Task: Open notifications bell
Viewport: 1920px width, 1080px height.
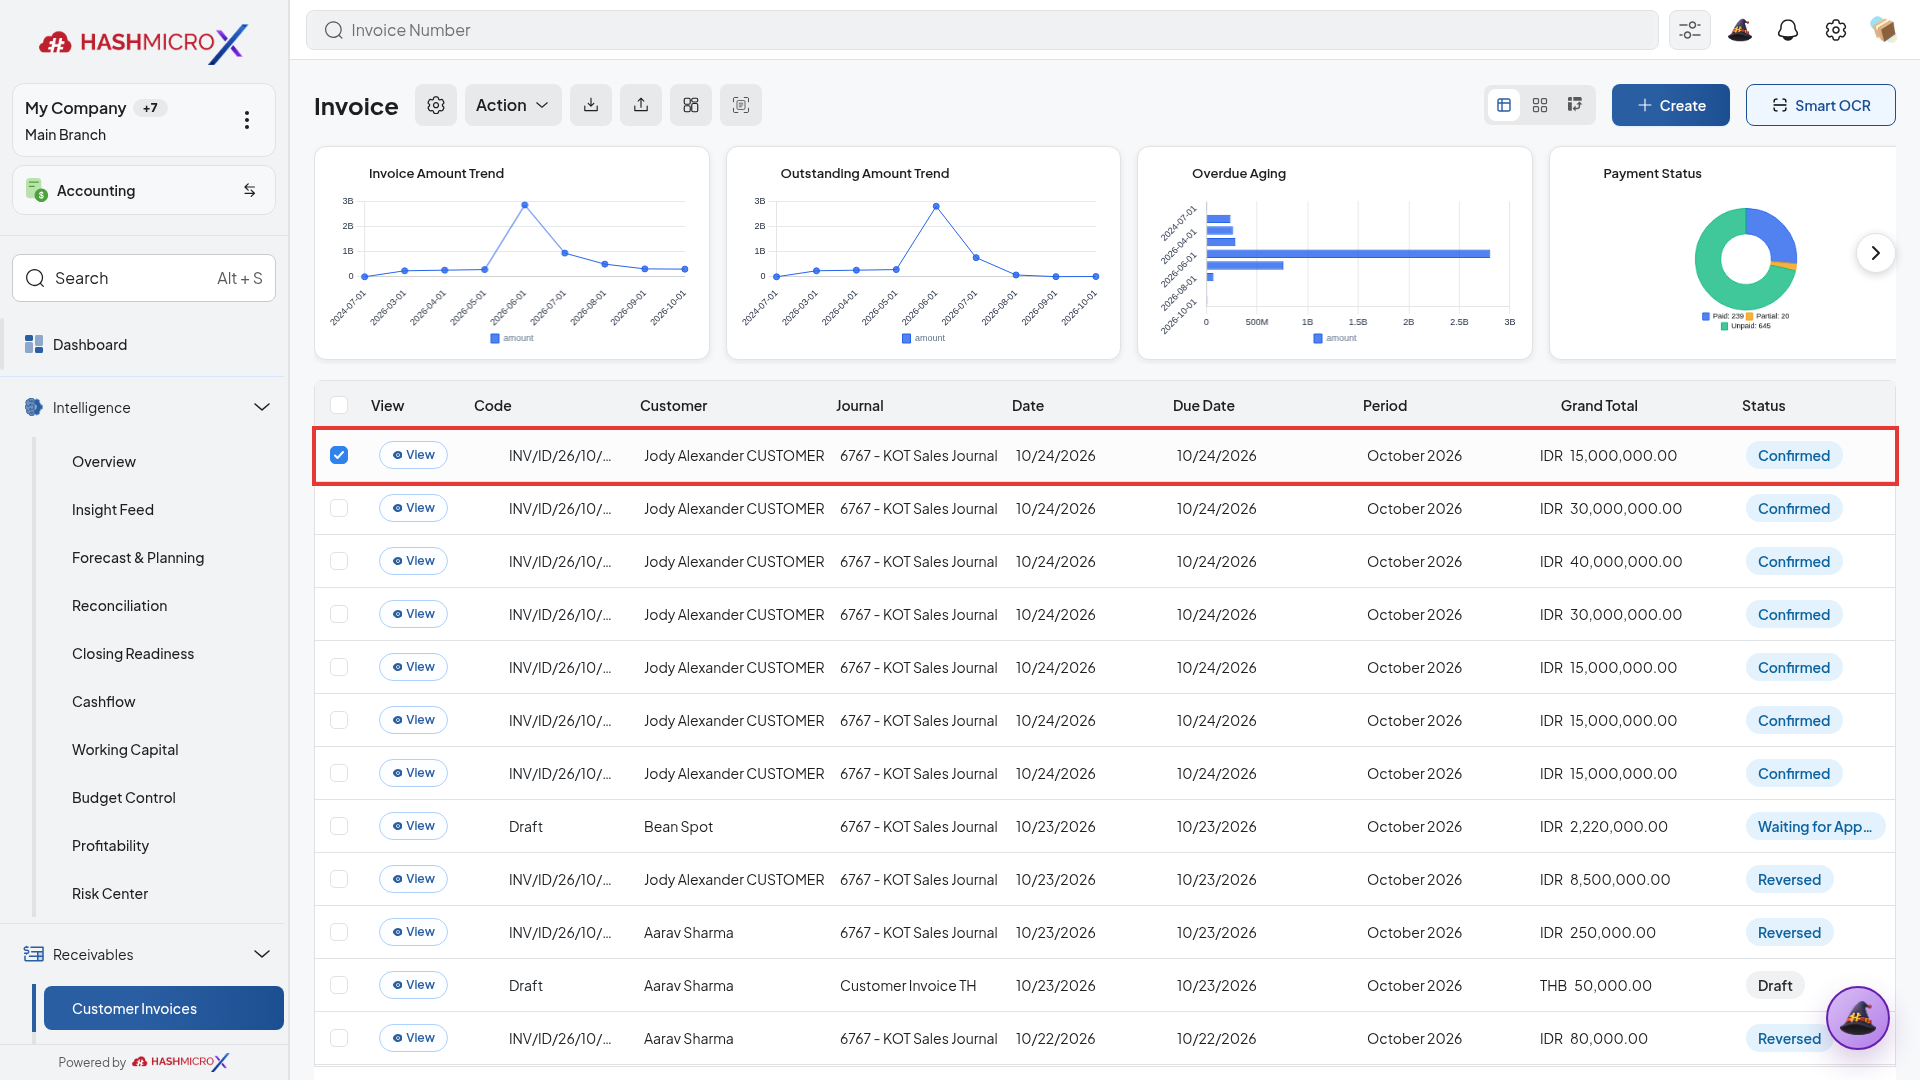Action: [1788, 30]
